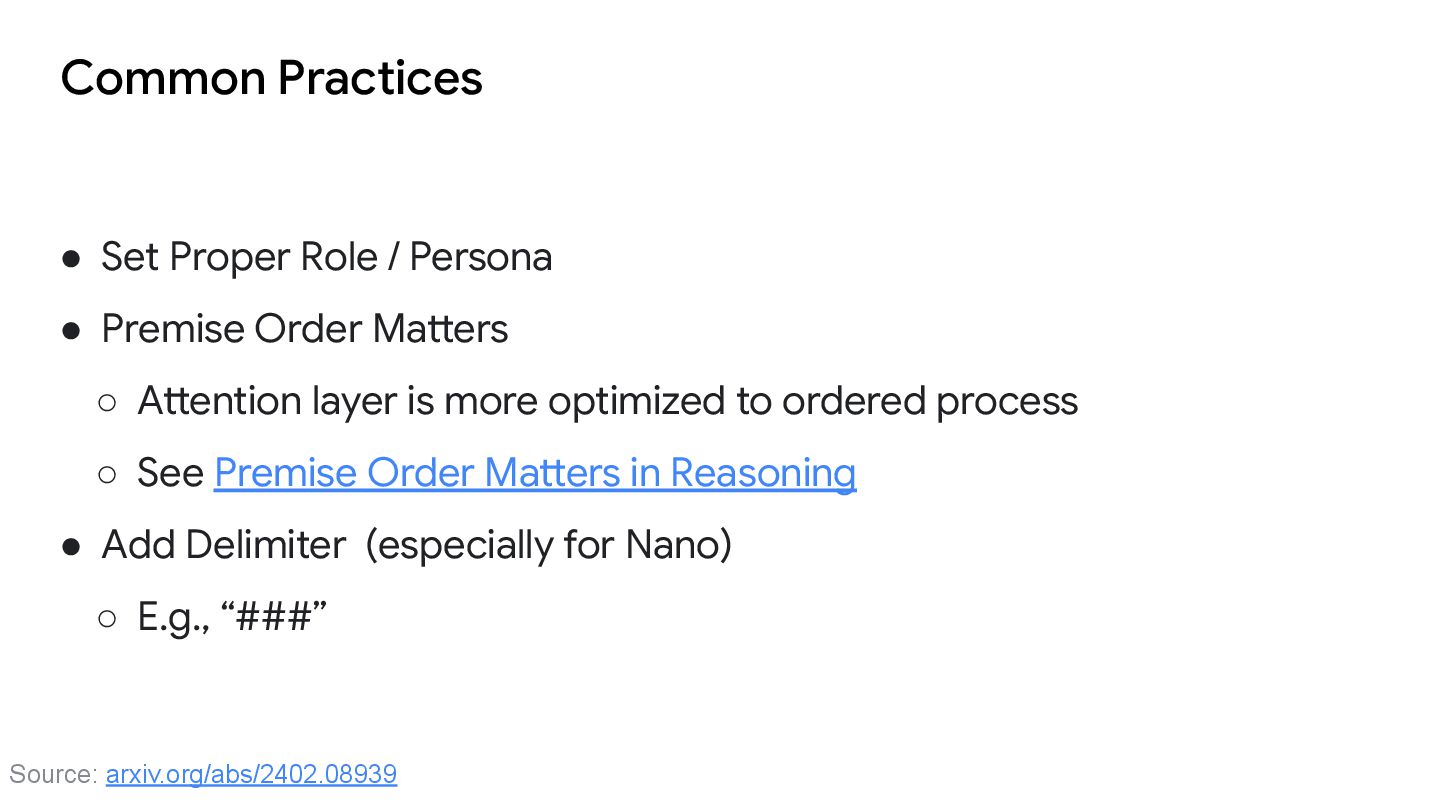
Task: Open the Premise Order Matters in Reasoning link
Action: click(x=535, y=473)
